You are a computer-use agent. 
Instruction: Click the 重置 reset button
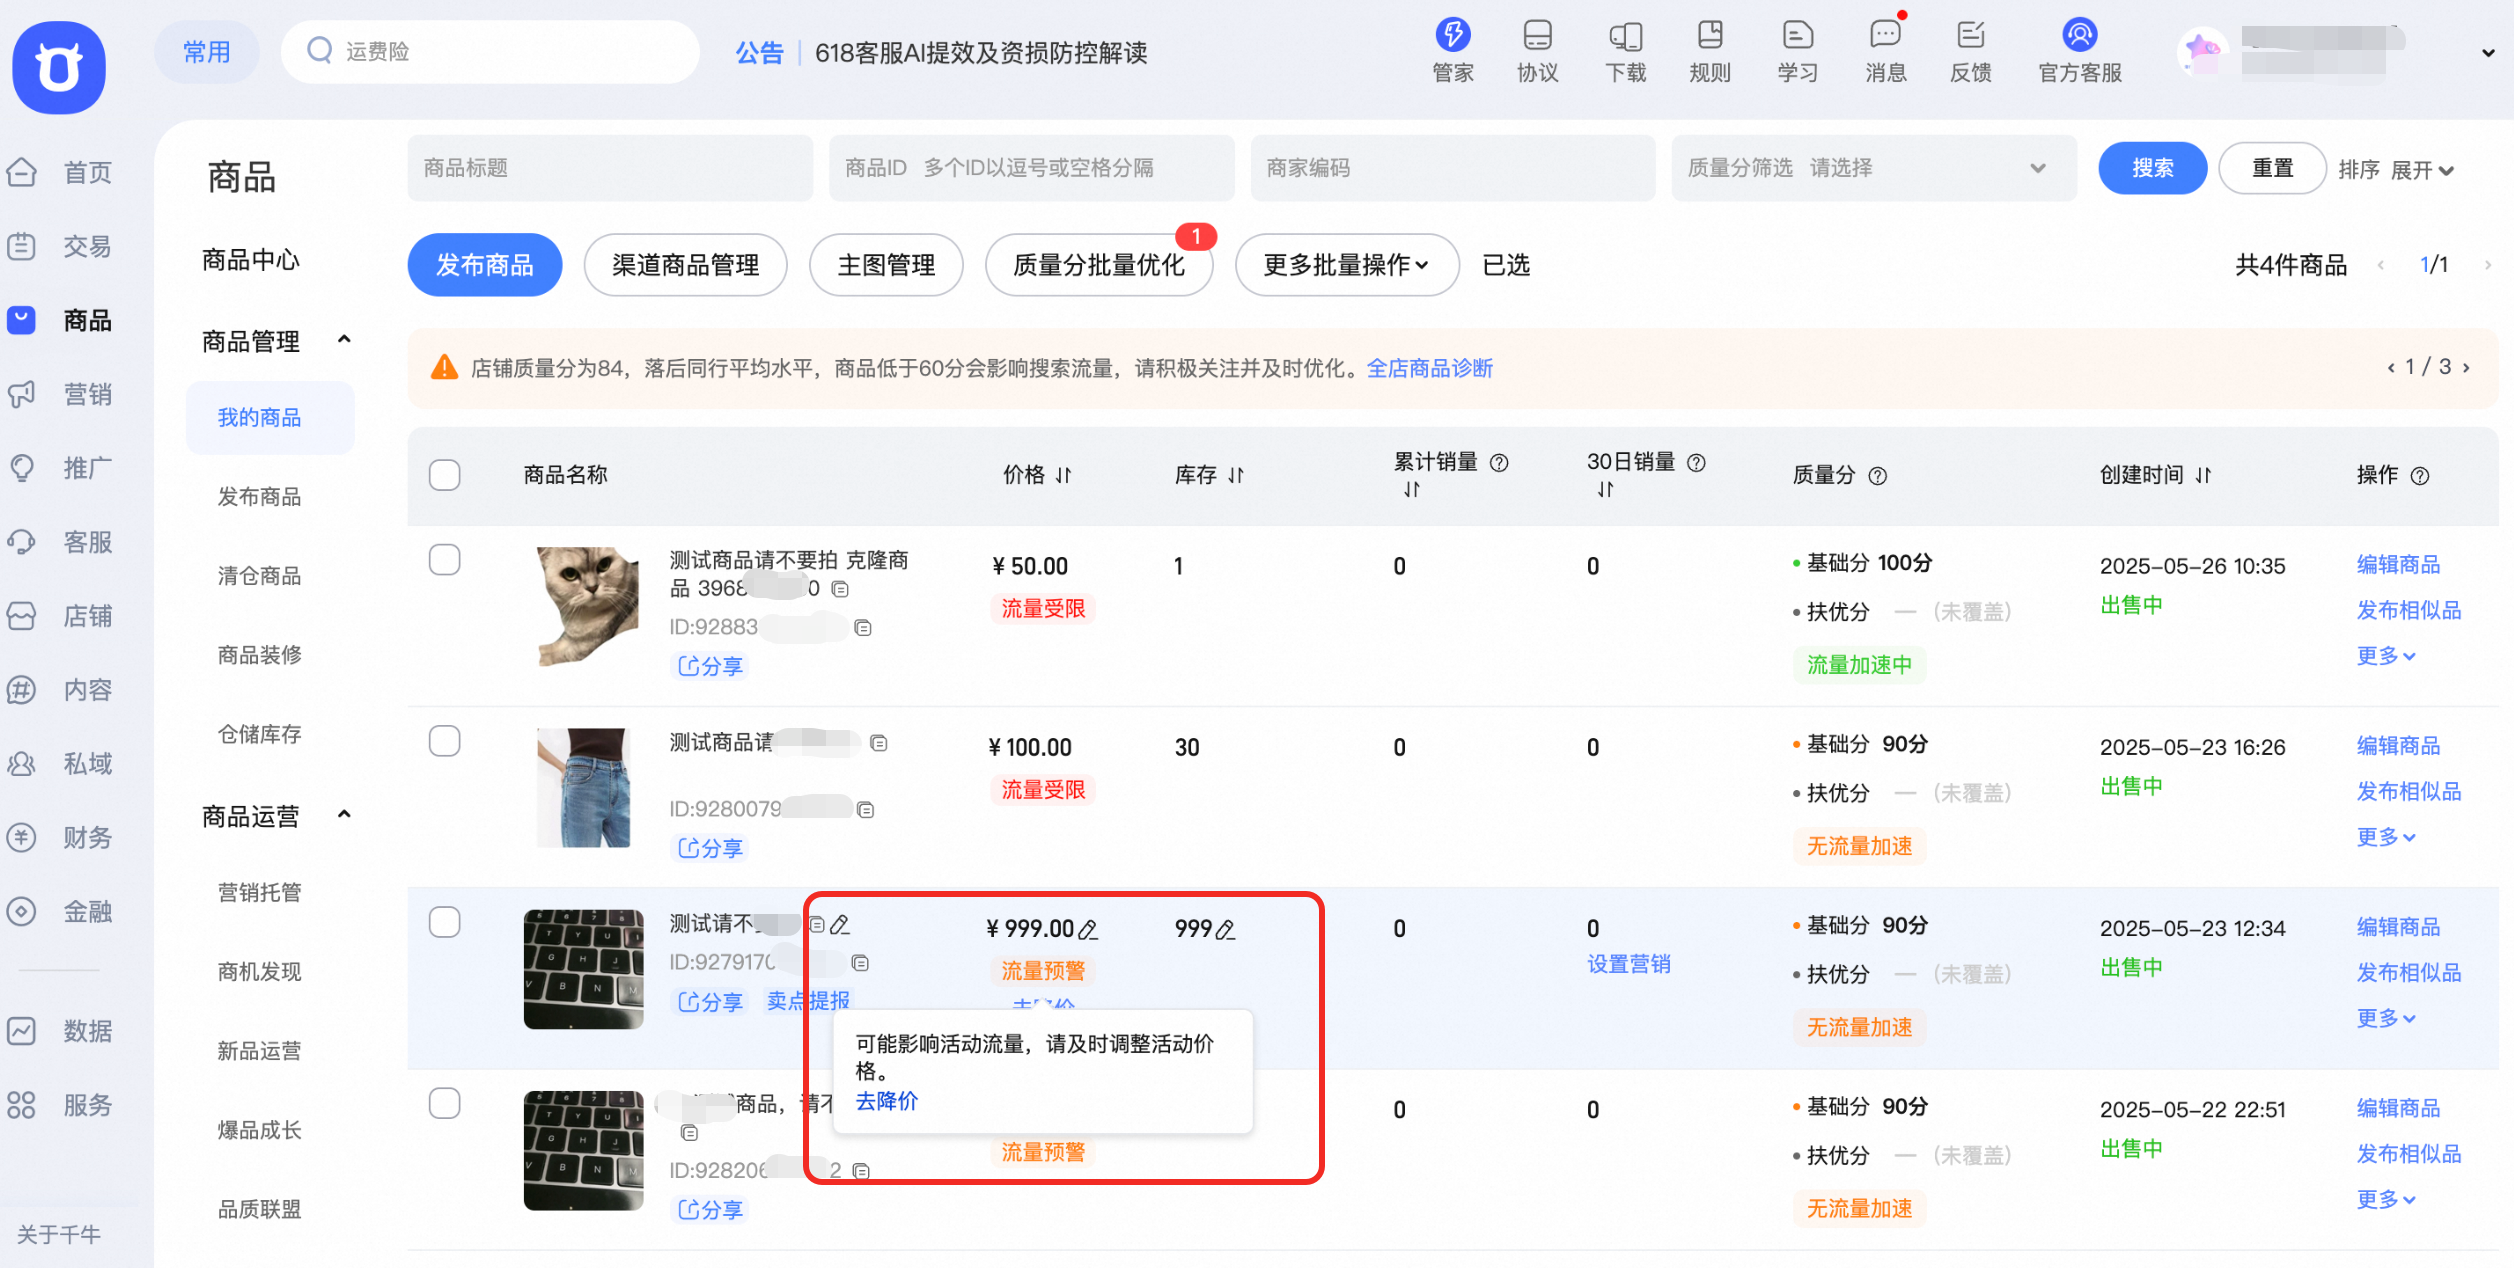pyautogui.click(x=2272, y=168)
